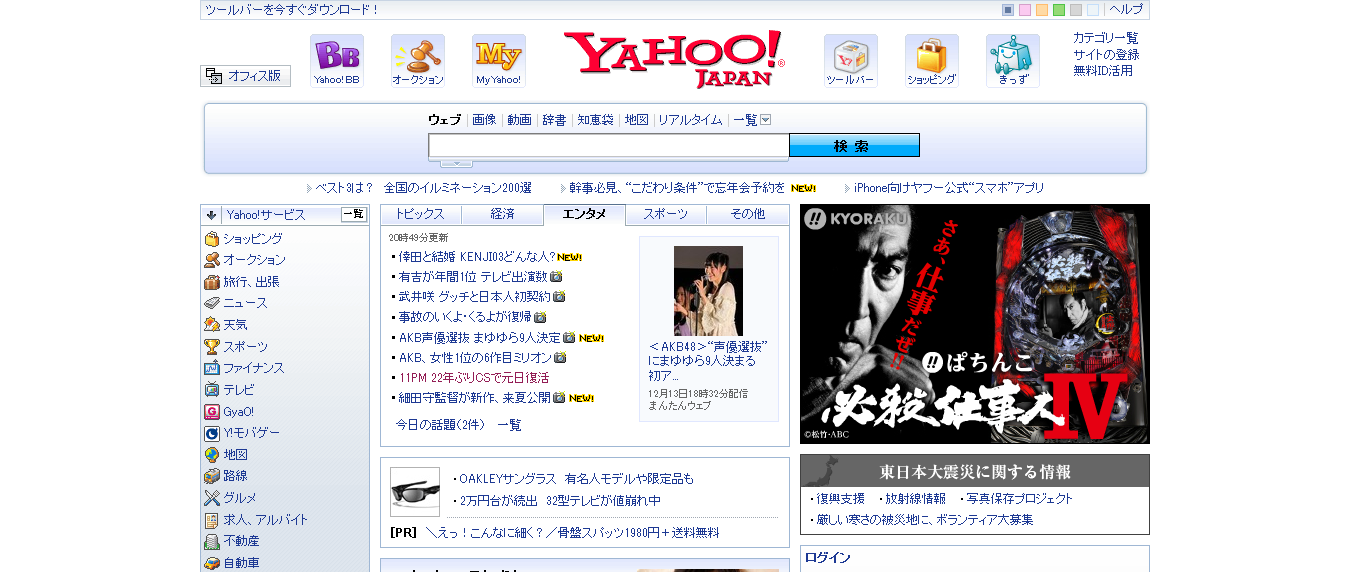The image size is (1349, 572).
Task: Click the newspaper icon beside ニュース
Action: pyautogui.click(x=212, y=303)
